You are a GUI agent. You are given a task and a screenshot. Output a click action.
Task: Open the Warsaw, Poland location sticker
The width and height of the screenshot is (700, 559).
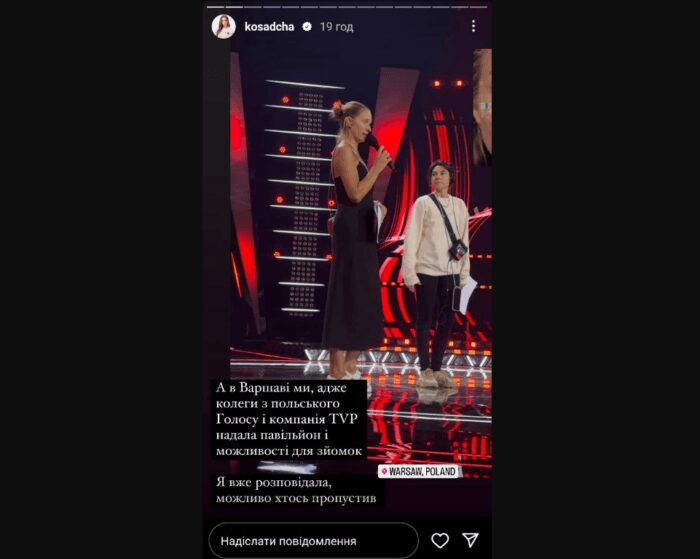click(418, 471)
